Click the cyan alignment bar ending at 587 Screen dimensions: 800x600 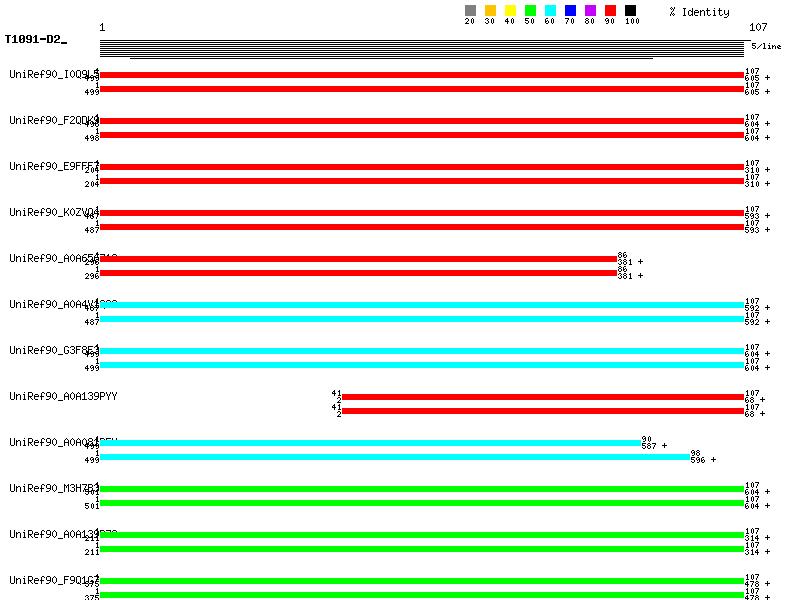click(369, 443)
